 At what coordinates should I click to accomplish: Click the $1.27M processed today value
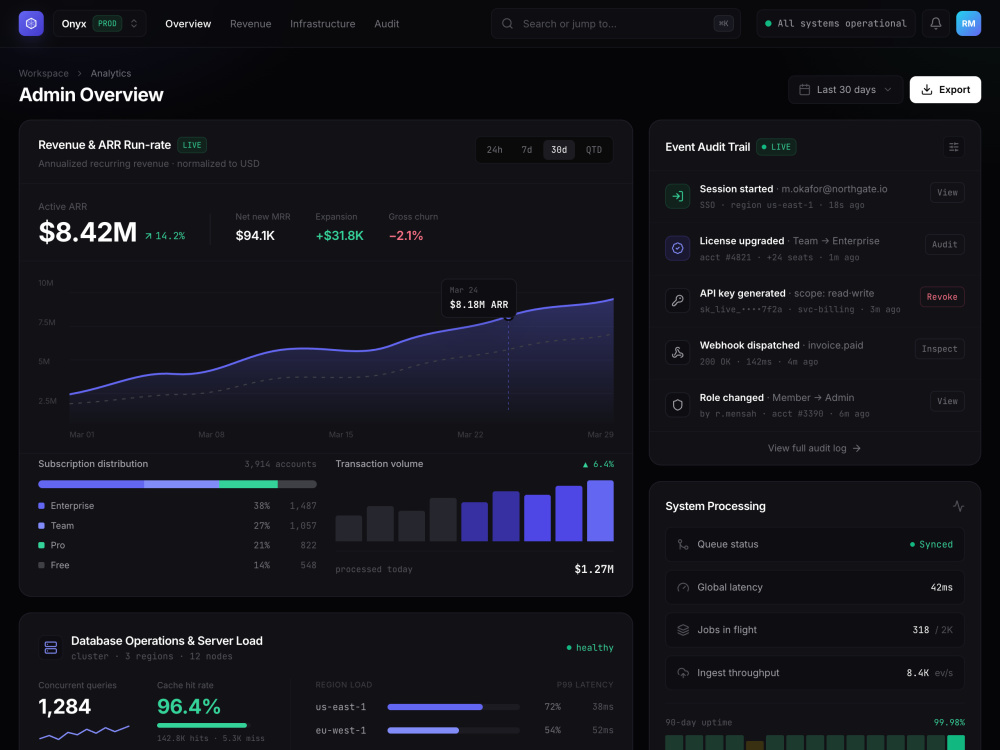tap(594, 569)
